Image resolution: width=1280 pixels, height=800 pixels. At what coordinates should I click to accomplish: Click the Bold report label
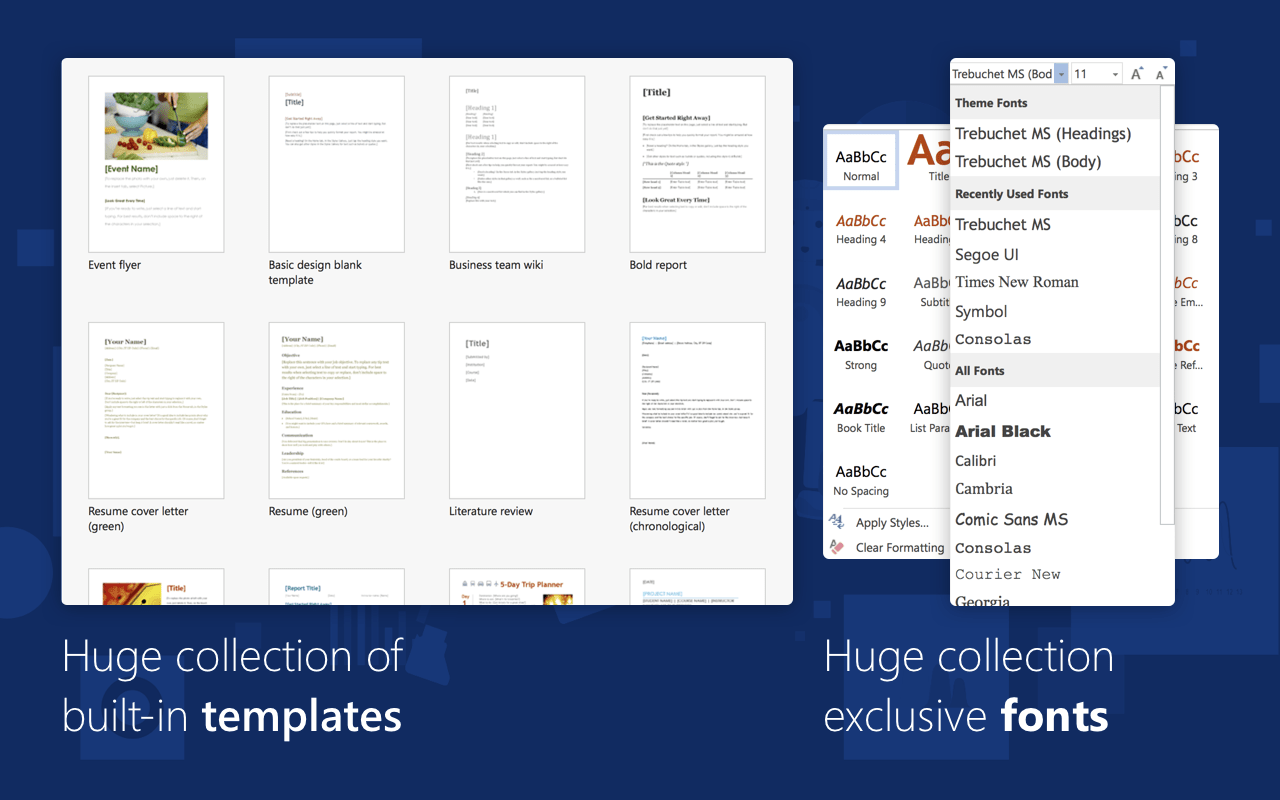pyautogui.click(x=659, y=265)
